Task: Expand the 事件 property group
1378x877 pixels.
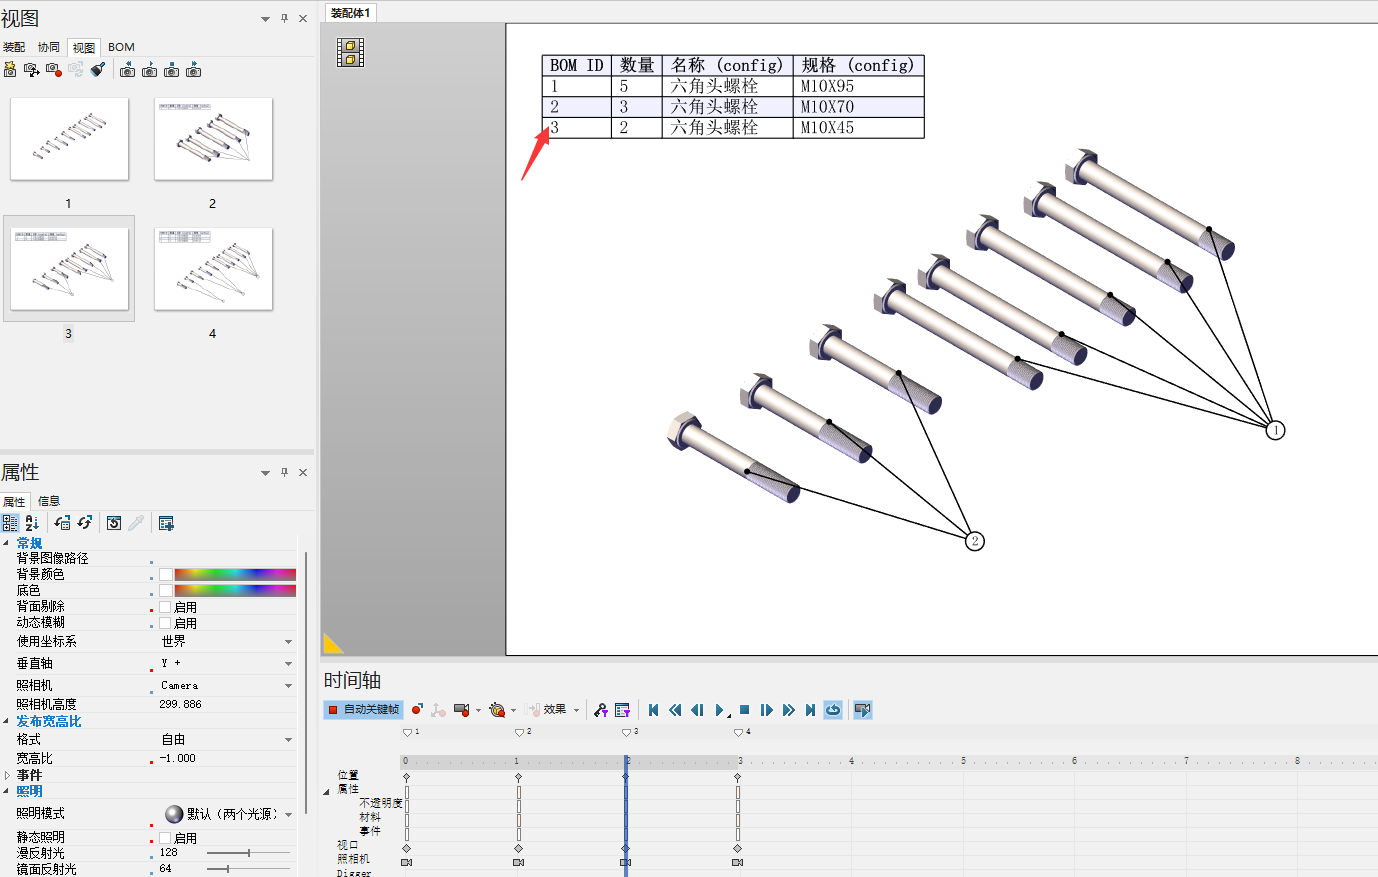Action: [7, 775]
